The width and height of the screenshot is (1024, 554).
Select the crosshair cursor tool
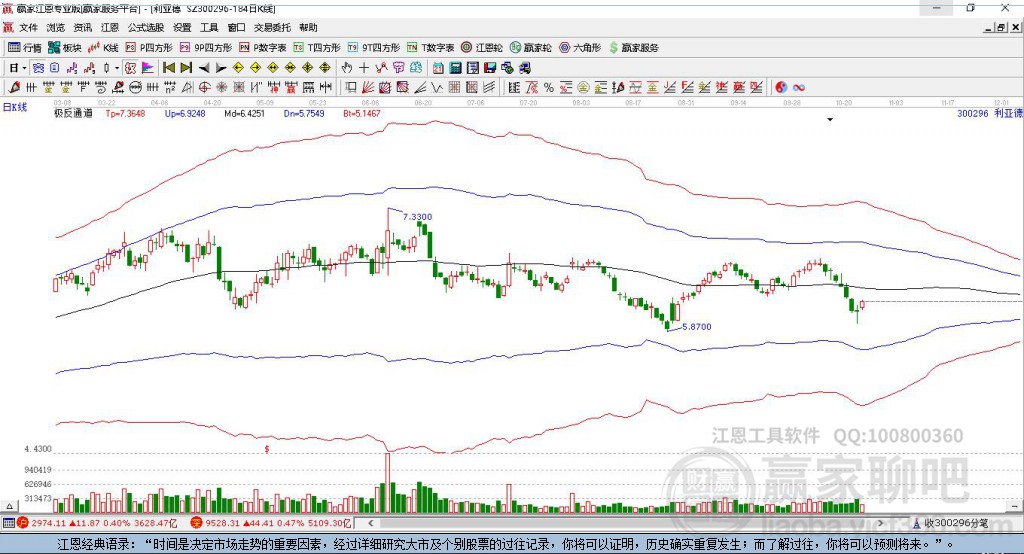pyautogui.click(x=364, y=68)
